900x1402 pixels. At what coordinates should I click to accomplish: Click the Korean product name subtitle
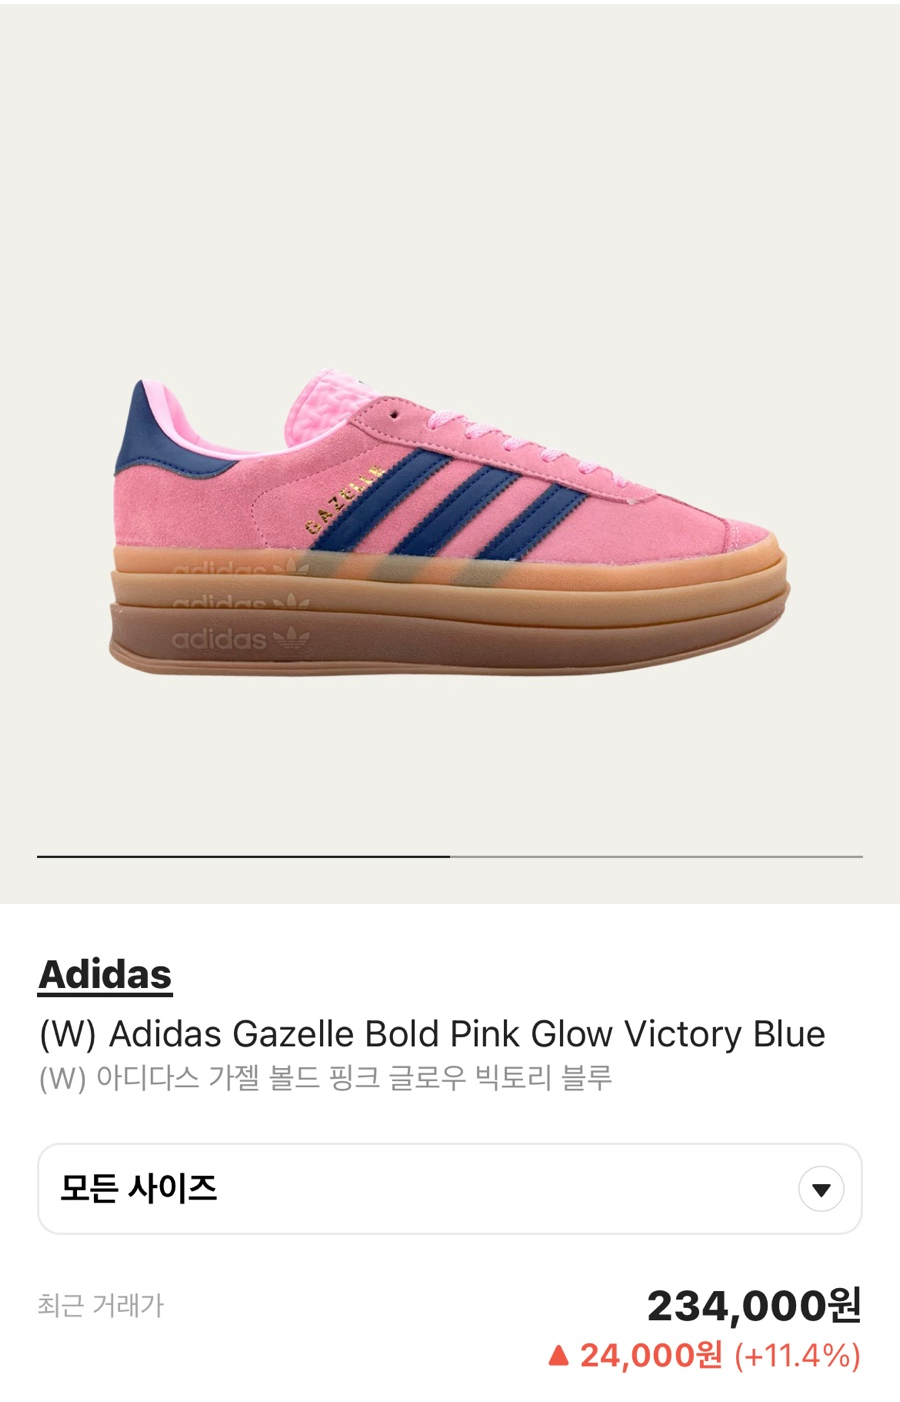[325, 1078]
